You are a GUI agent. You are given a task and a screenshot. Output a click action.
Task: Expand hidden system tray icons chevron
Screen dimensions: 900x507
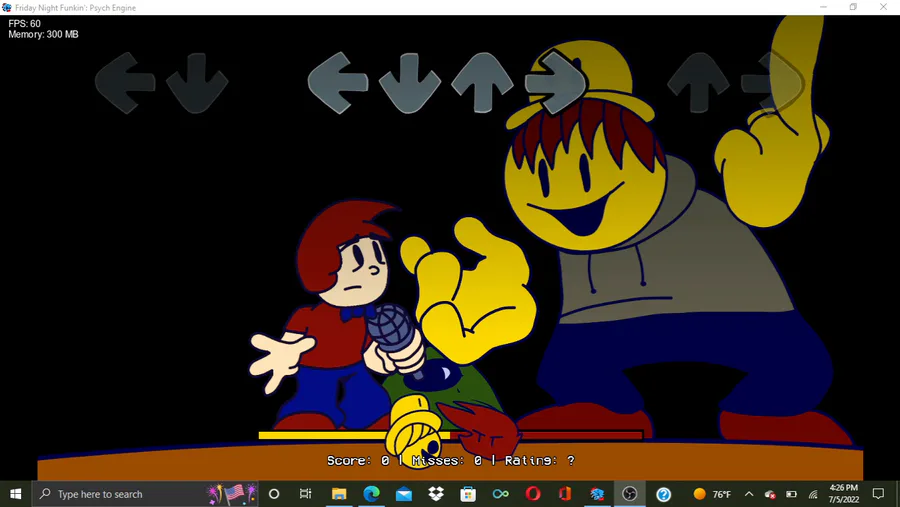pos(749,494)
